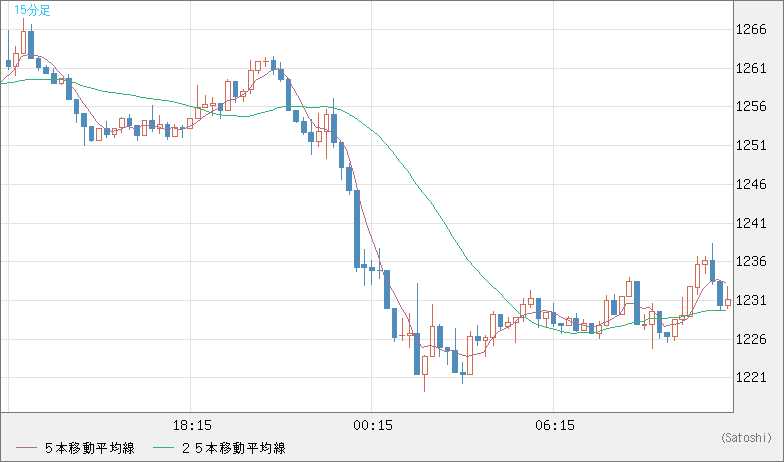The image size is (784, 462).
Task: Click the 1256 price axis label
Action: (751, 106)
